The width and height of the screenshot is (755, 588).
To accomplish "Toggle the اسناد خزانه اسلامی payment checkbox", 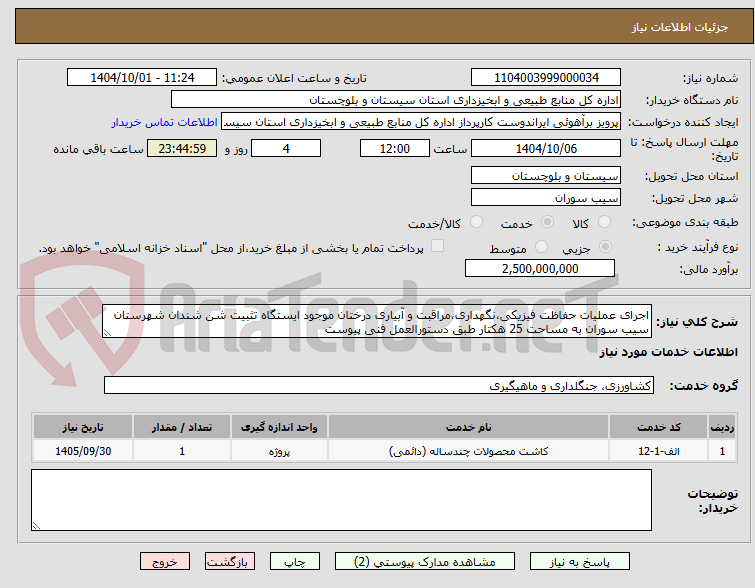I will point(437,246).
